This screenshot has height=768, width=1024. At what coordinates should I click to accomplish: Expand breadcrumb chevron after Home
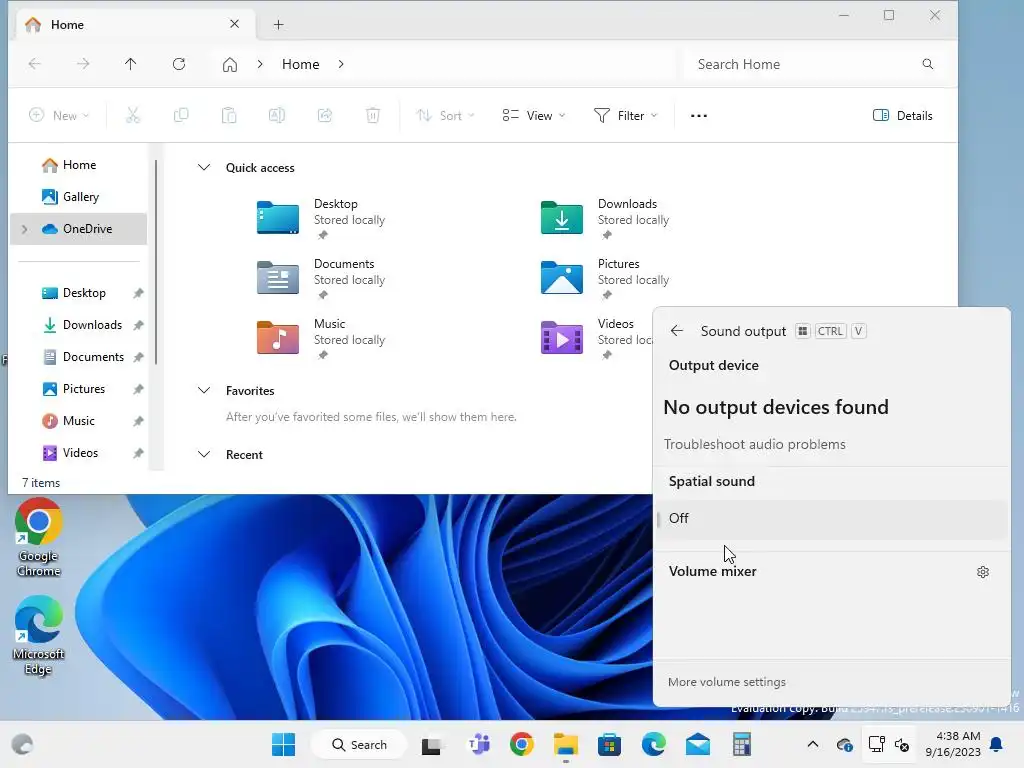click(341, 64)
